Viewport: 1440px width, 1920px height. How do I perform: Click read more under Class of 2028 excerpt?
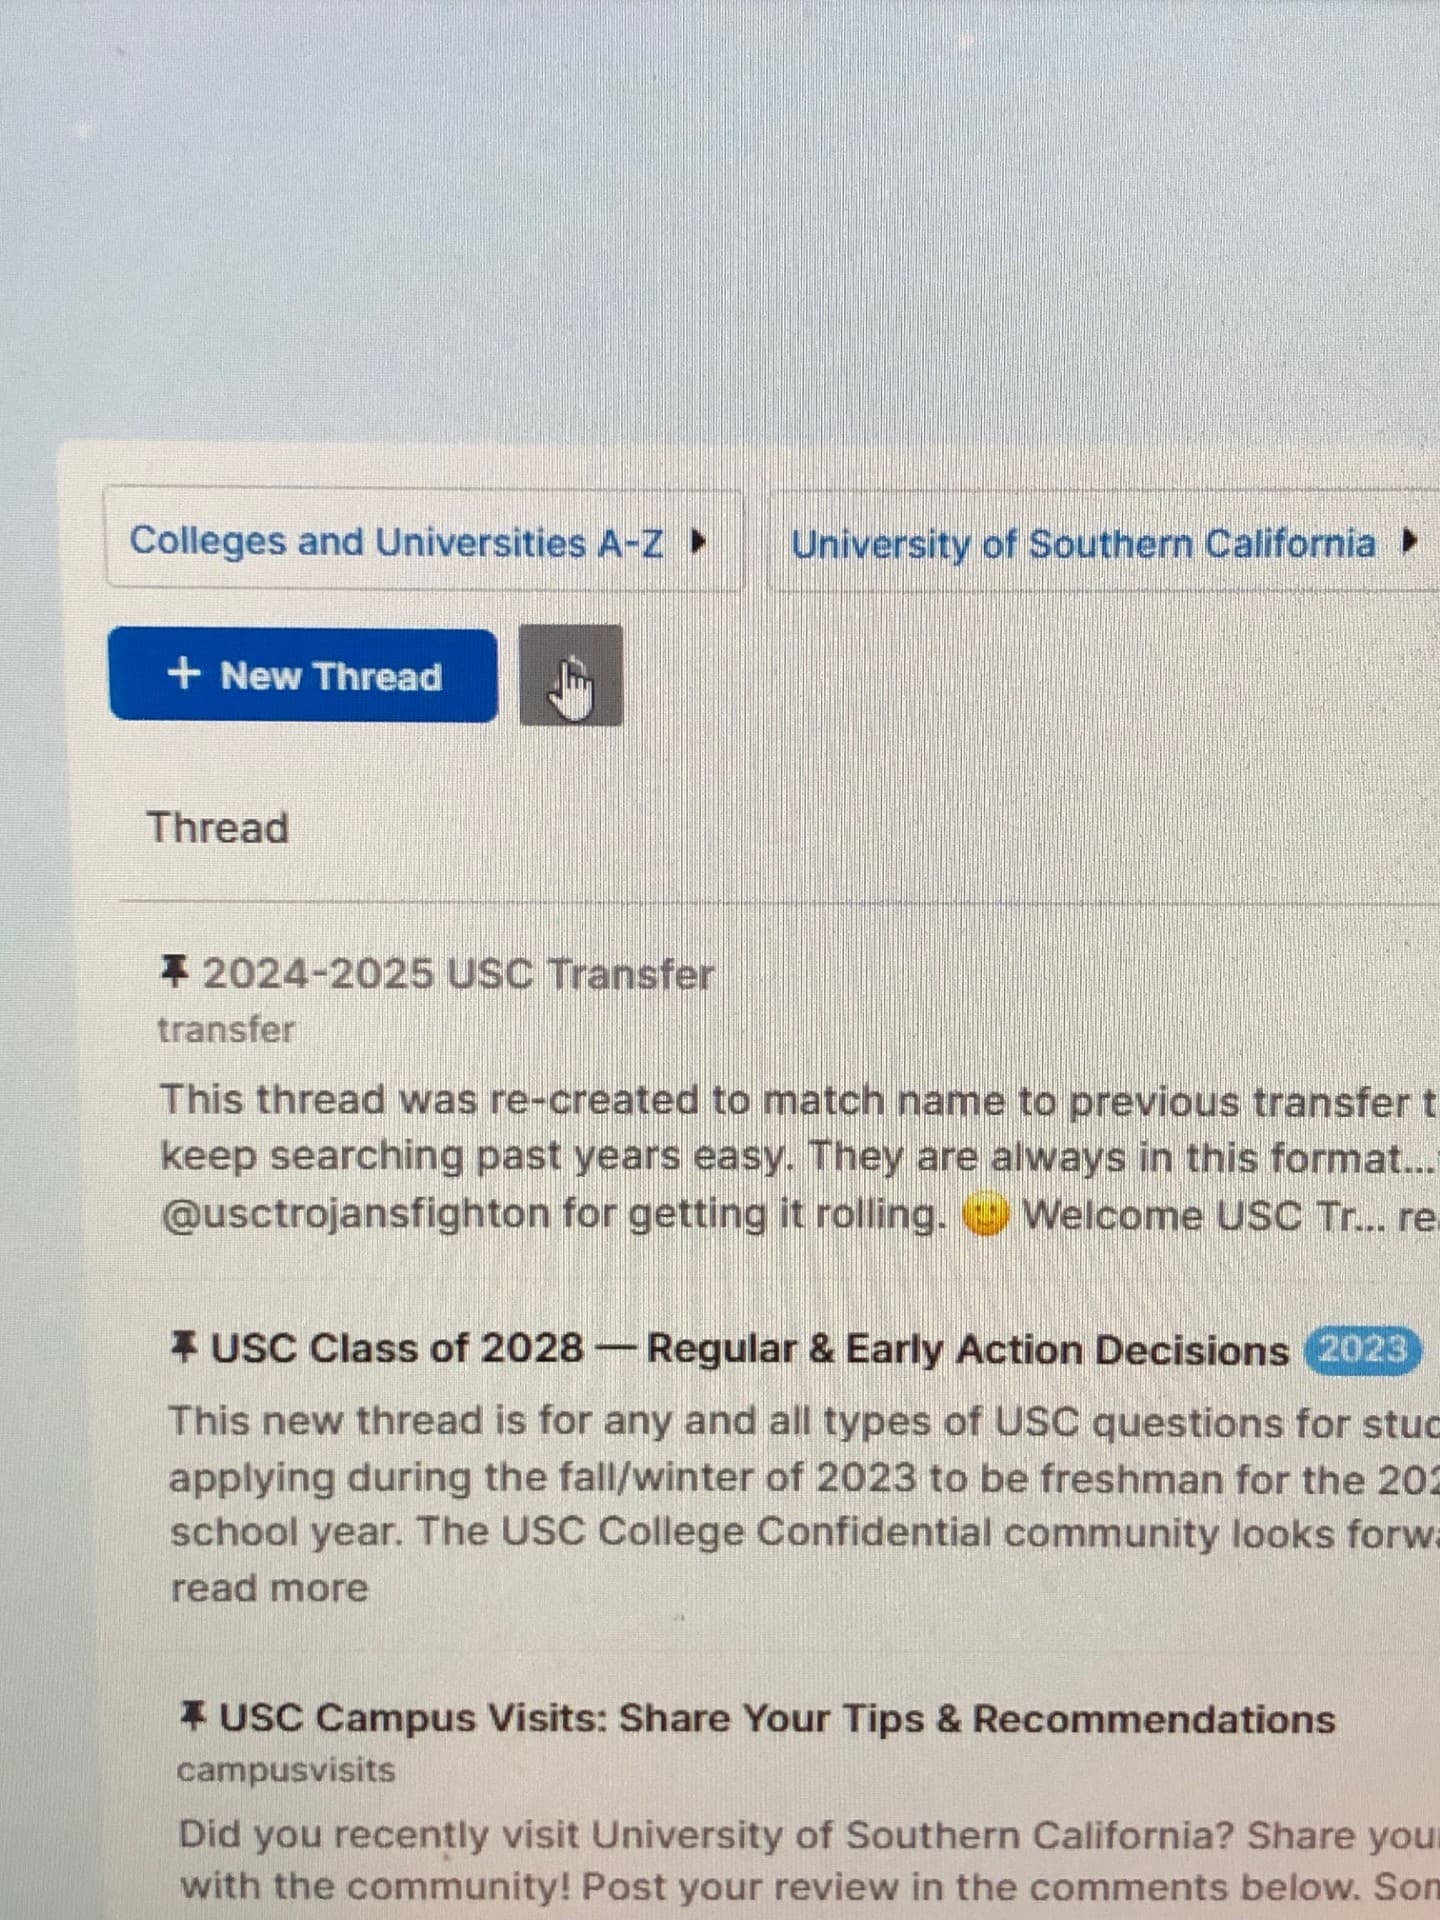[x=269, y=1588]
